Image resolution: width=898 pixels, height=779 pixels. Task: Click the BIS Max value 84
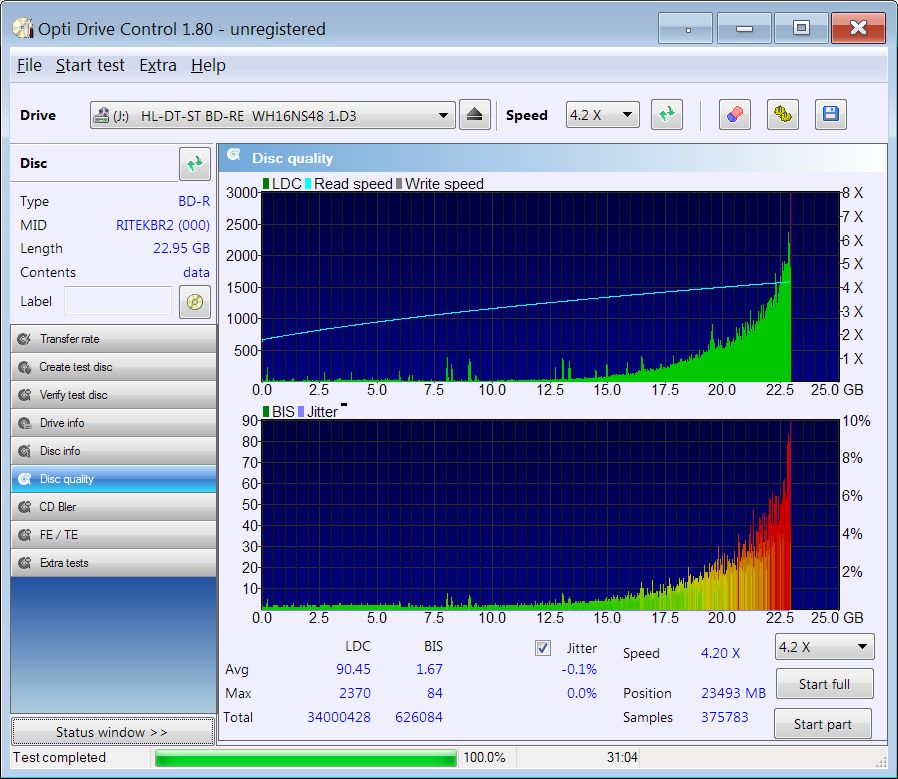pyautogui.click(x=435, y=693)
